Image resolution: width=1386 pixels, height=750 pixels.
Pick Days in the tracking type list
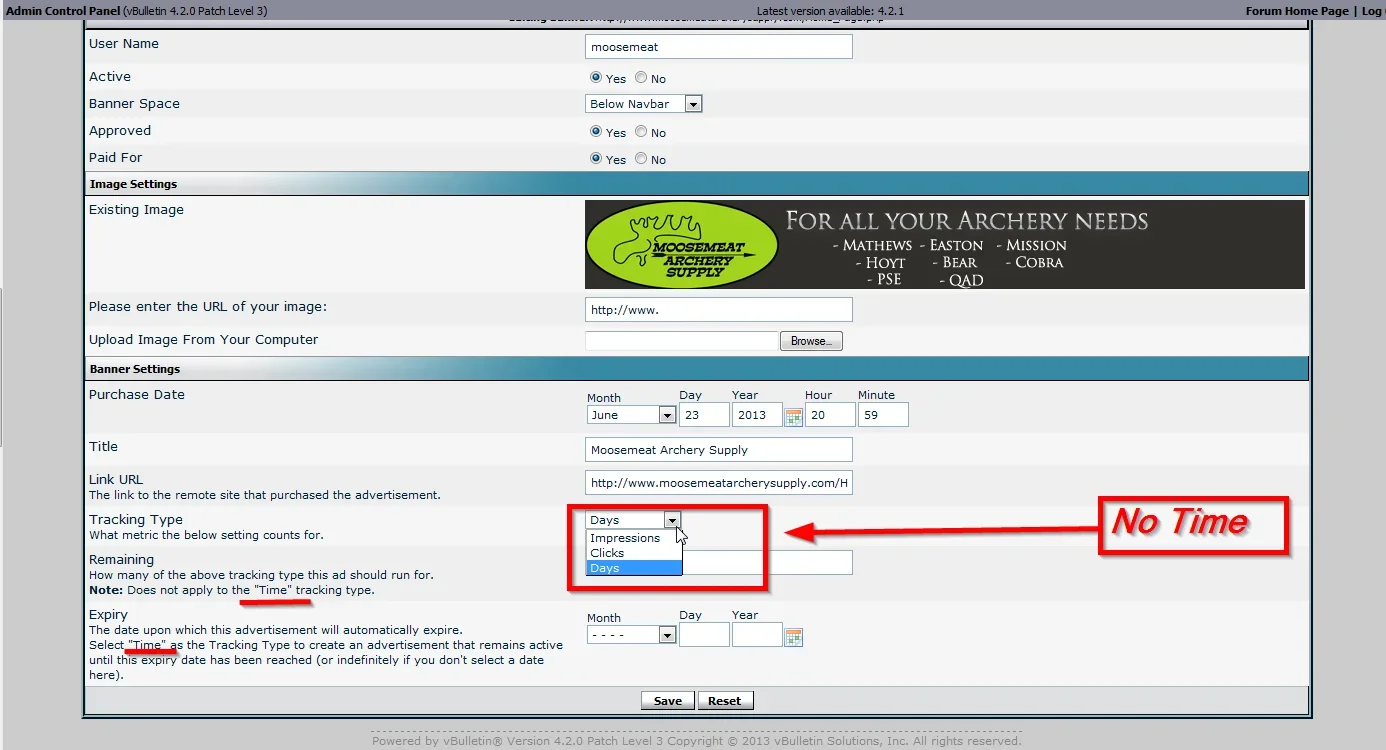click(x=605, y=568)
